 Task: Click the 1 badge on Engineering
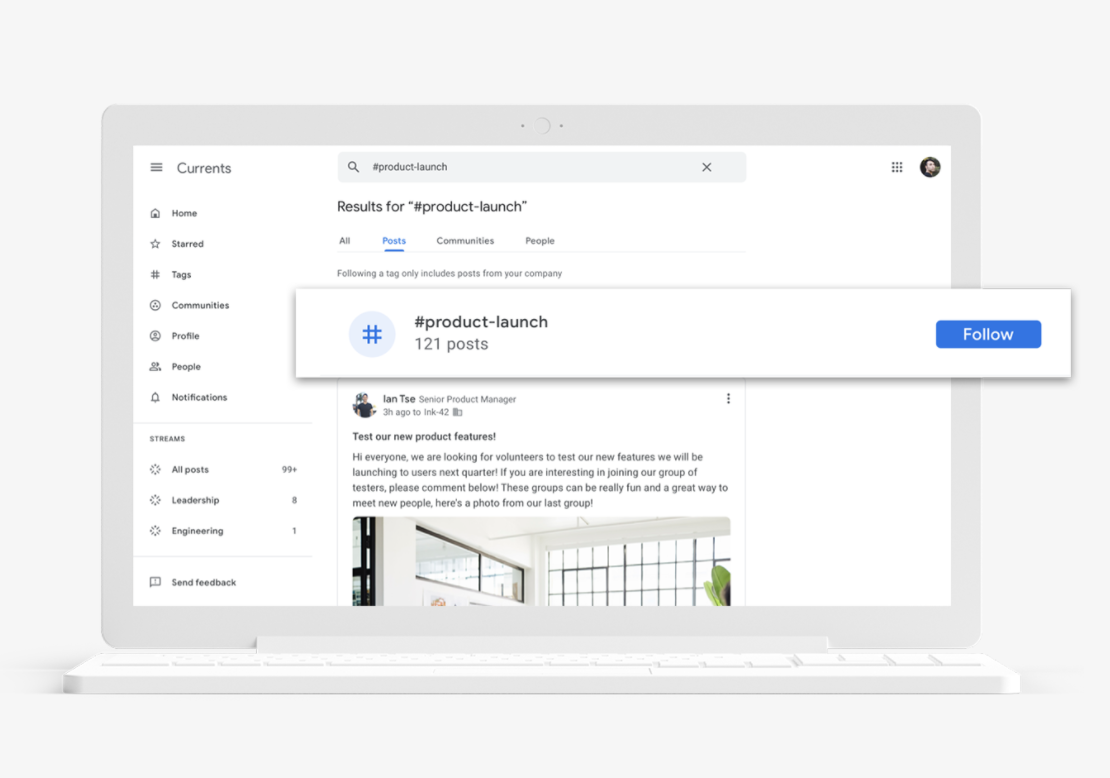click(x=294, y=531)
